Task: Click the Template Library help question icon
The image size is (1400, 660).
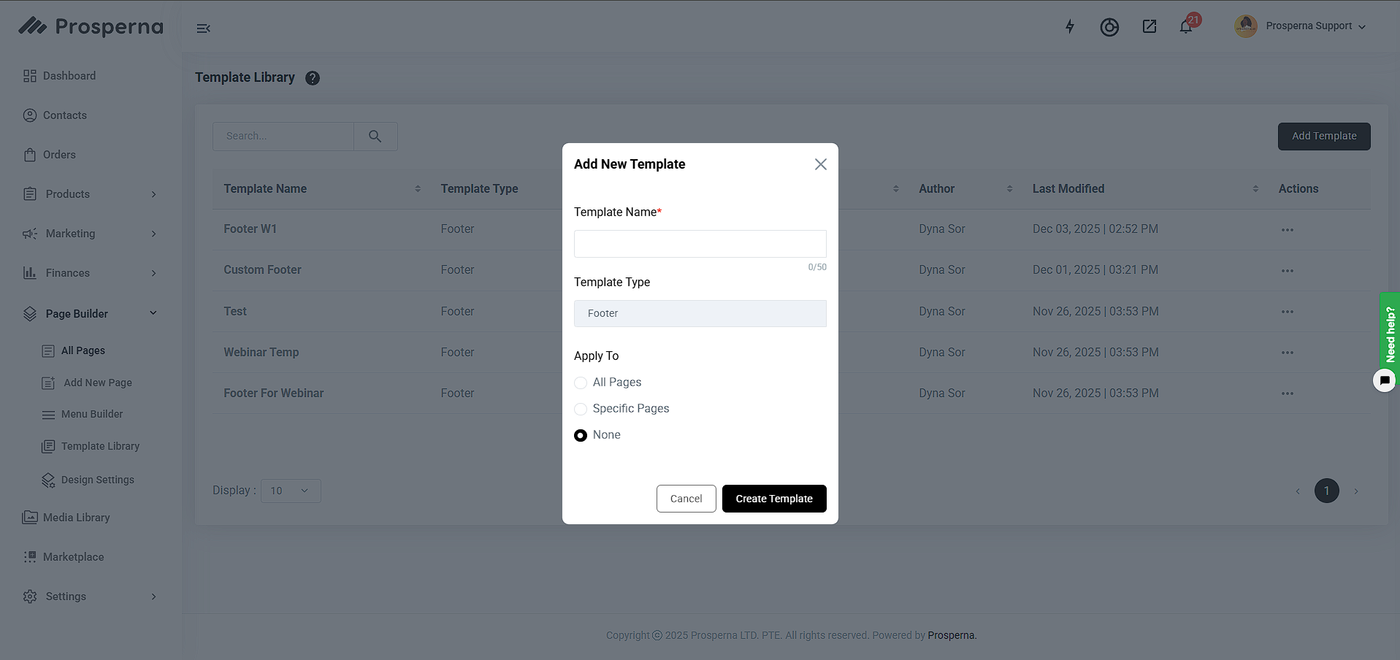Action: point(313,78)
